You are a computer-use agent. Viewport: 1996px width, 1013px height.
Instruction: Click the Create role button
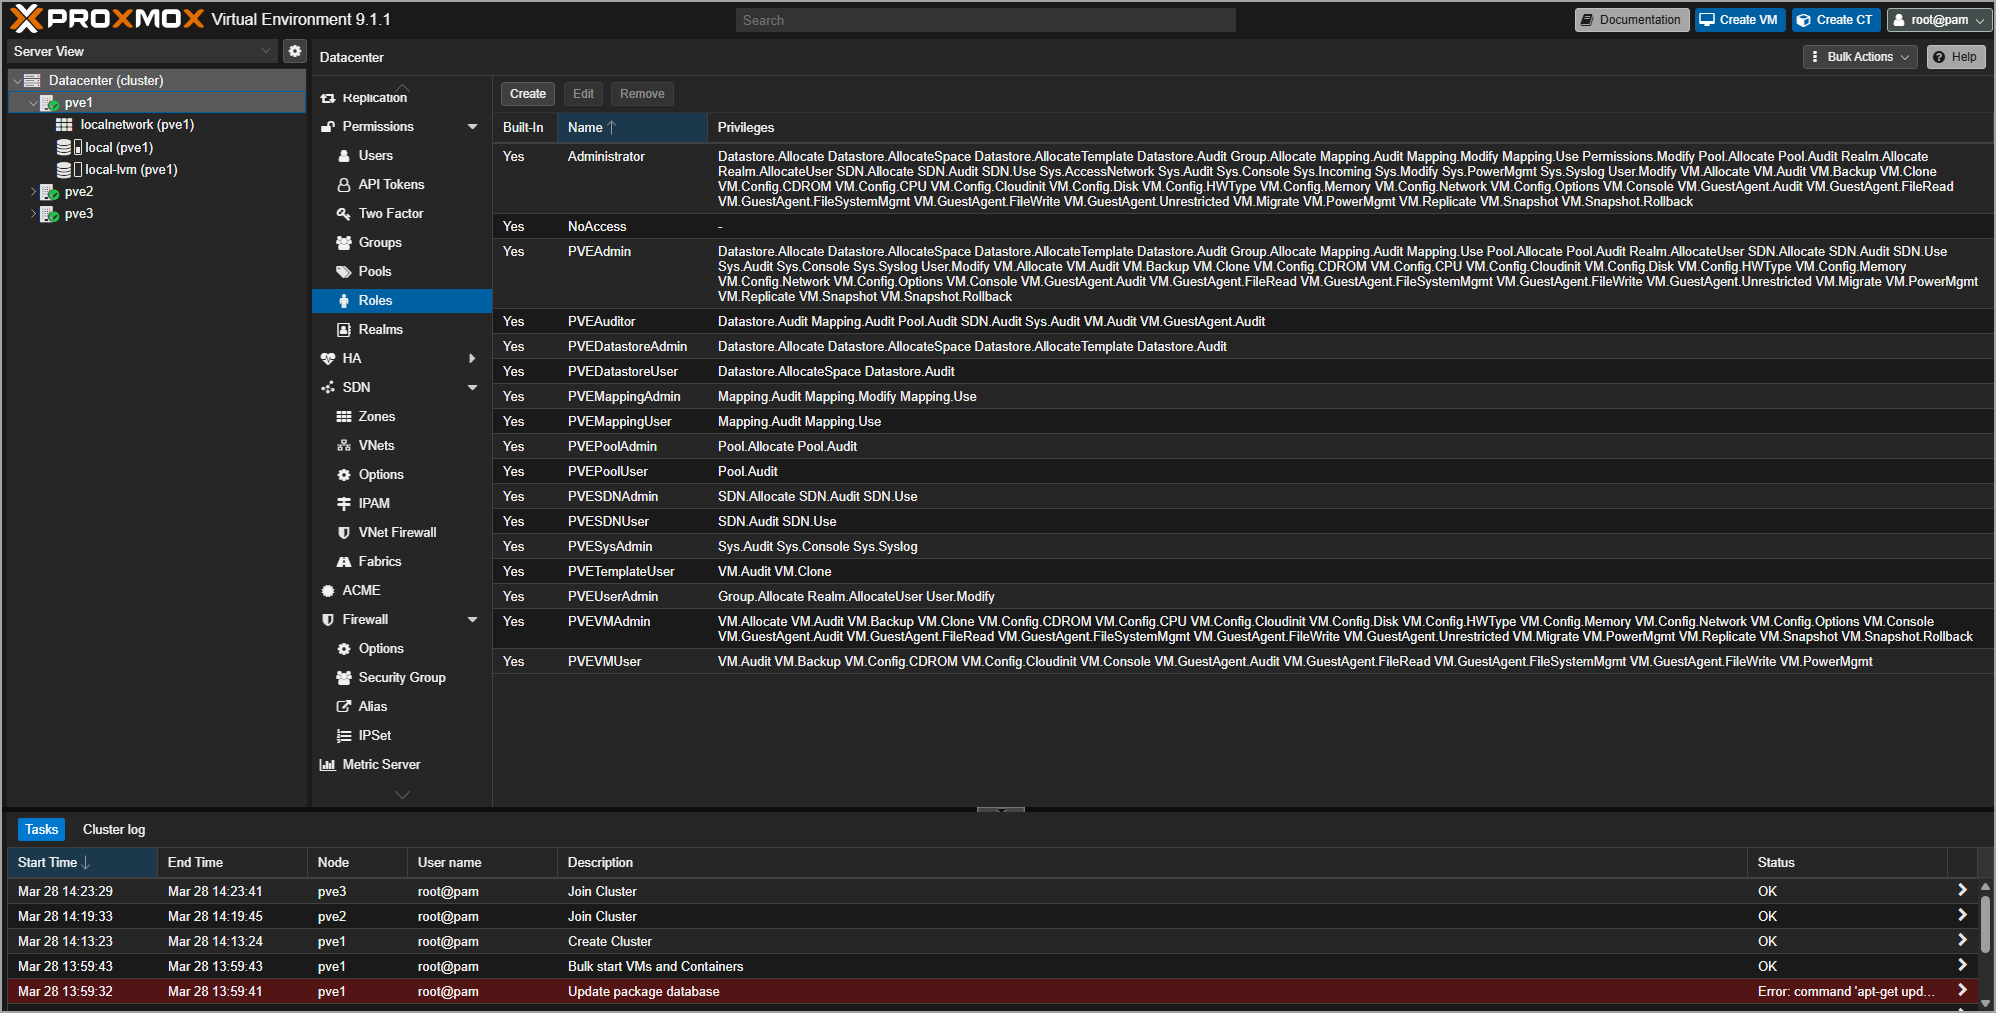[x=528, y=94]
